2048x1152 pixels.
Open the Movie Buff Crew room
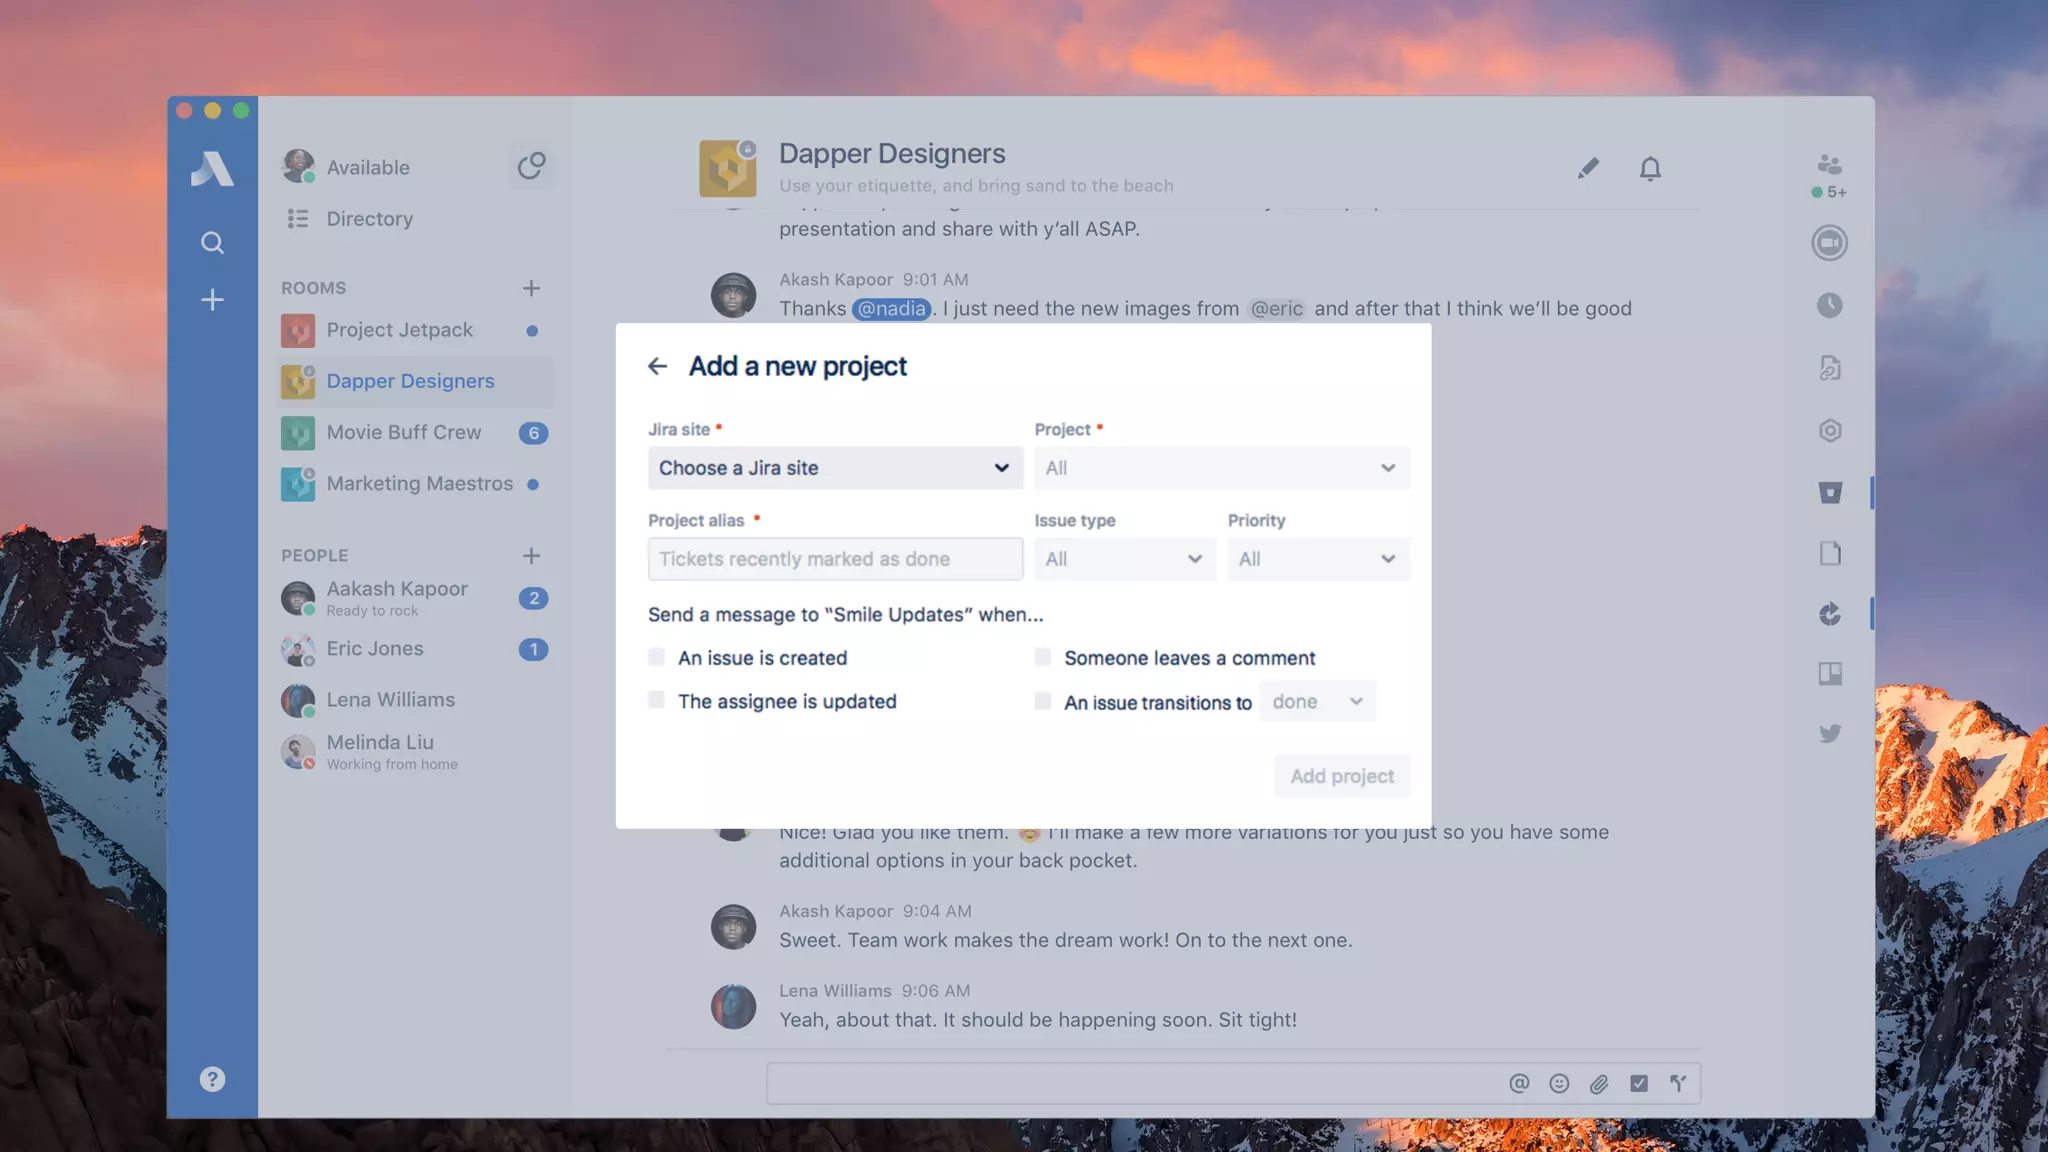click(x=404, y=432)
